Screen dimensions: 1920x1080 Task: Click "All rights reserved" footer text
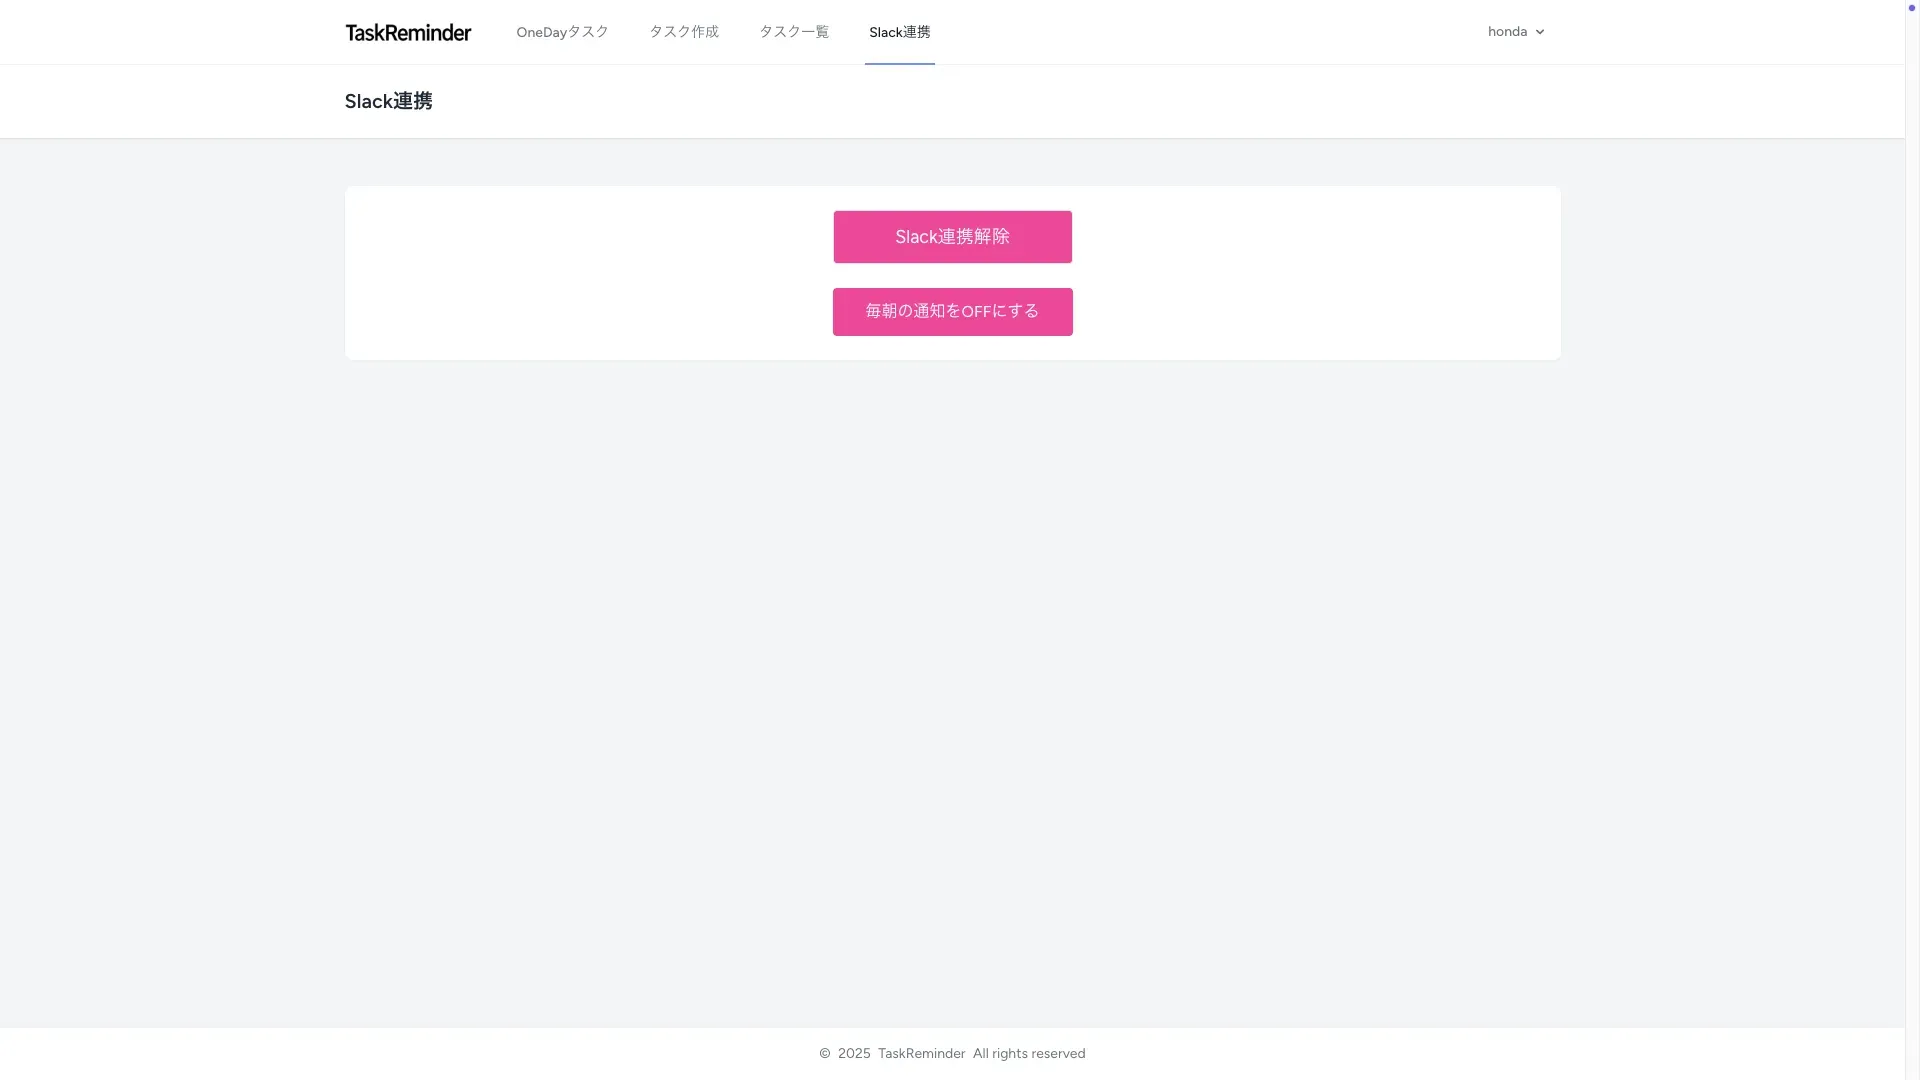[1029, 1054]
